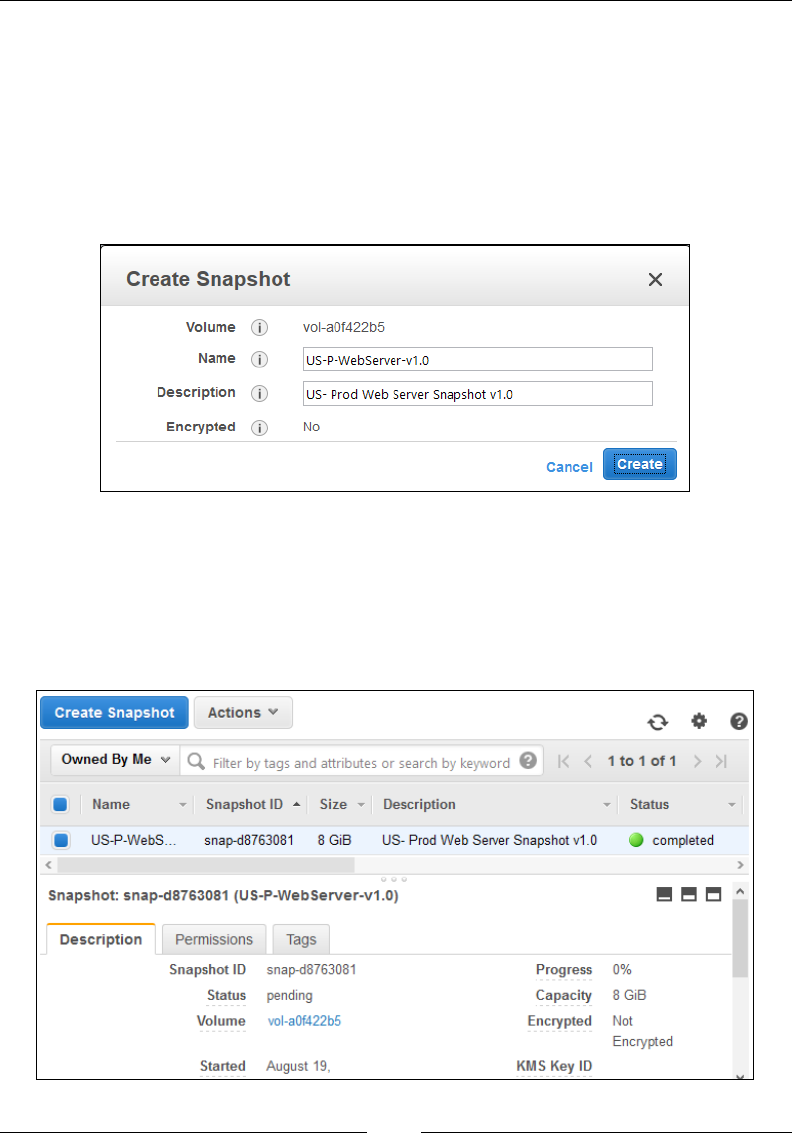
Task: Click the help question mark icon in toolbar
Action: [x=739, y=721]
